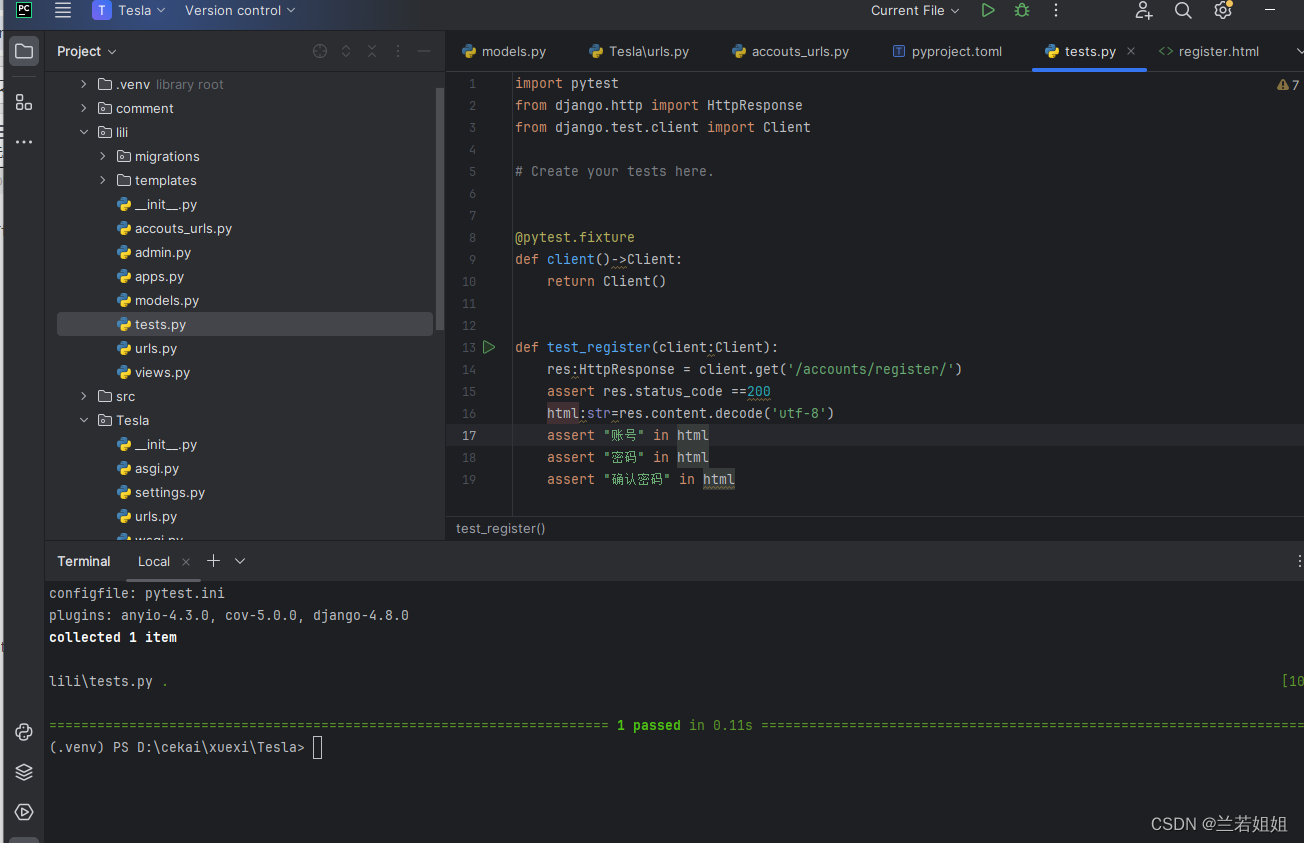Open the Services layers icon in left sidebar
1304x843 pixels.
(x=24, y=772)
